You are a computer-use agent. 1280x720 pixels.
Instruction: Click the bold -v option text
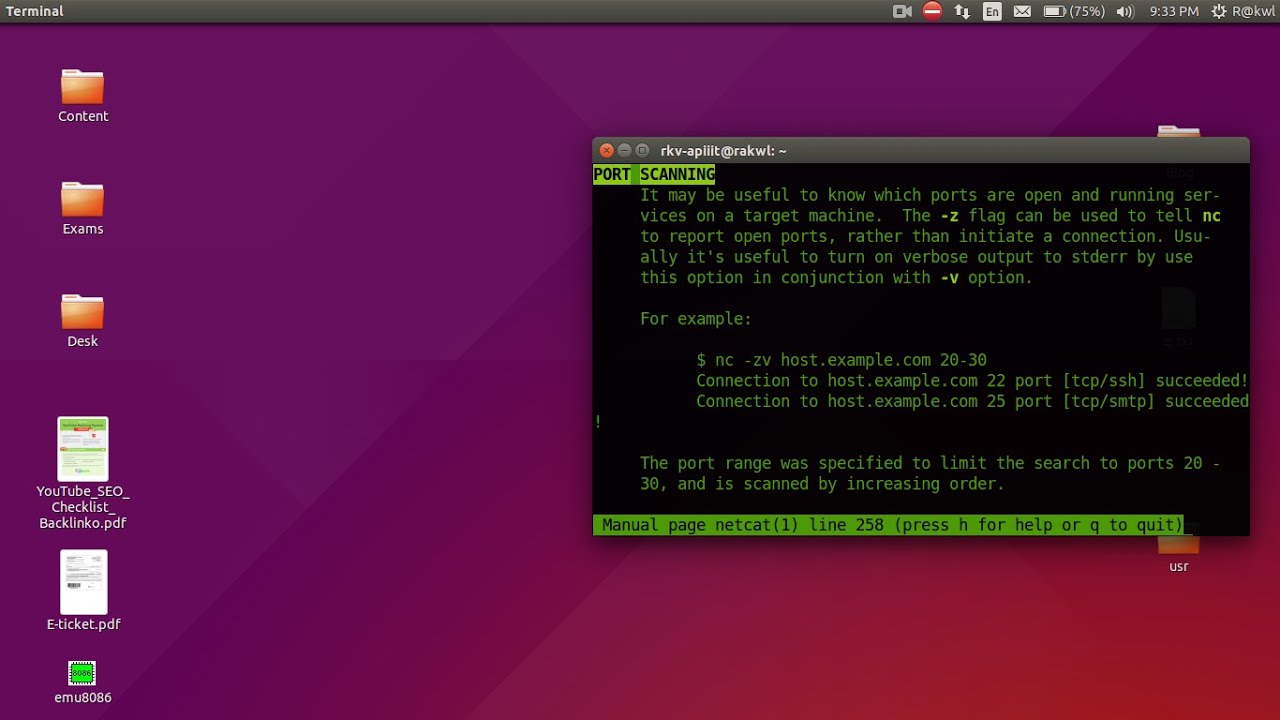950,278
